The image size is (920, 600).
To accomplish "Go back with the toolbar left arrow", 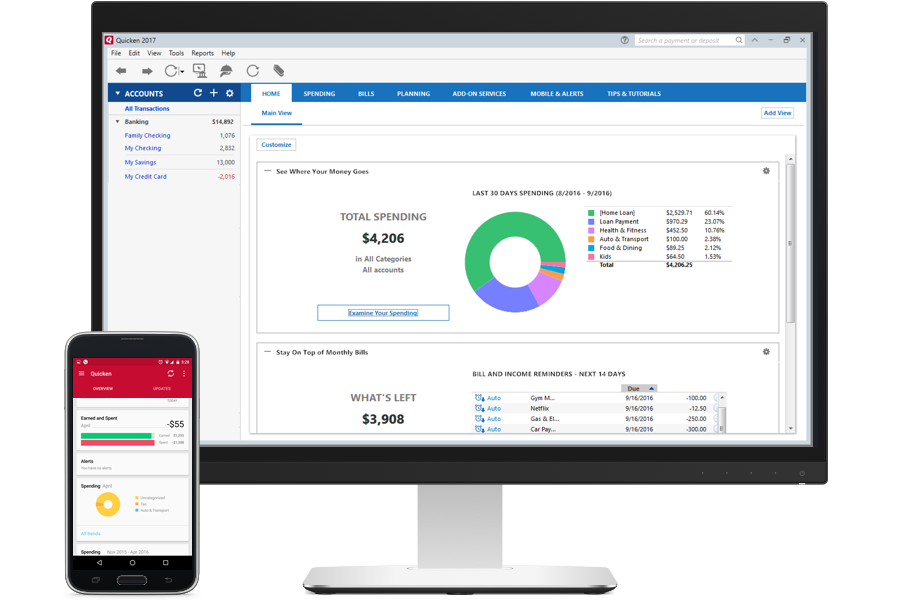I will [x=121, y=71].
